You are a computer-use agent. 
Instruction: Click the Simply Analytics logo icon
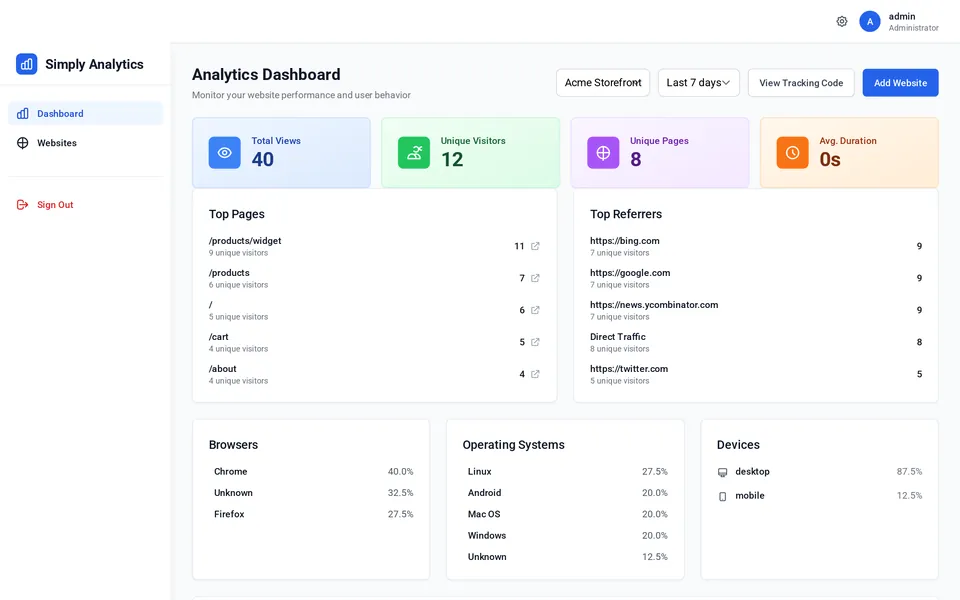click(x=26, y=64)
